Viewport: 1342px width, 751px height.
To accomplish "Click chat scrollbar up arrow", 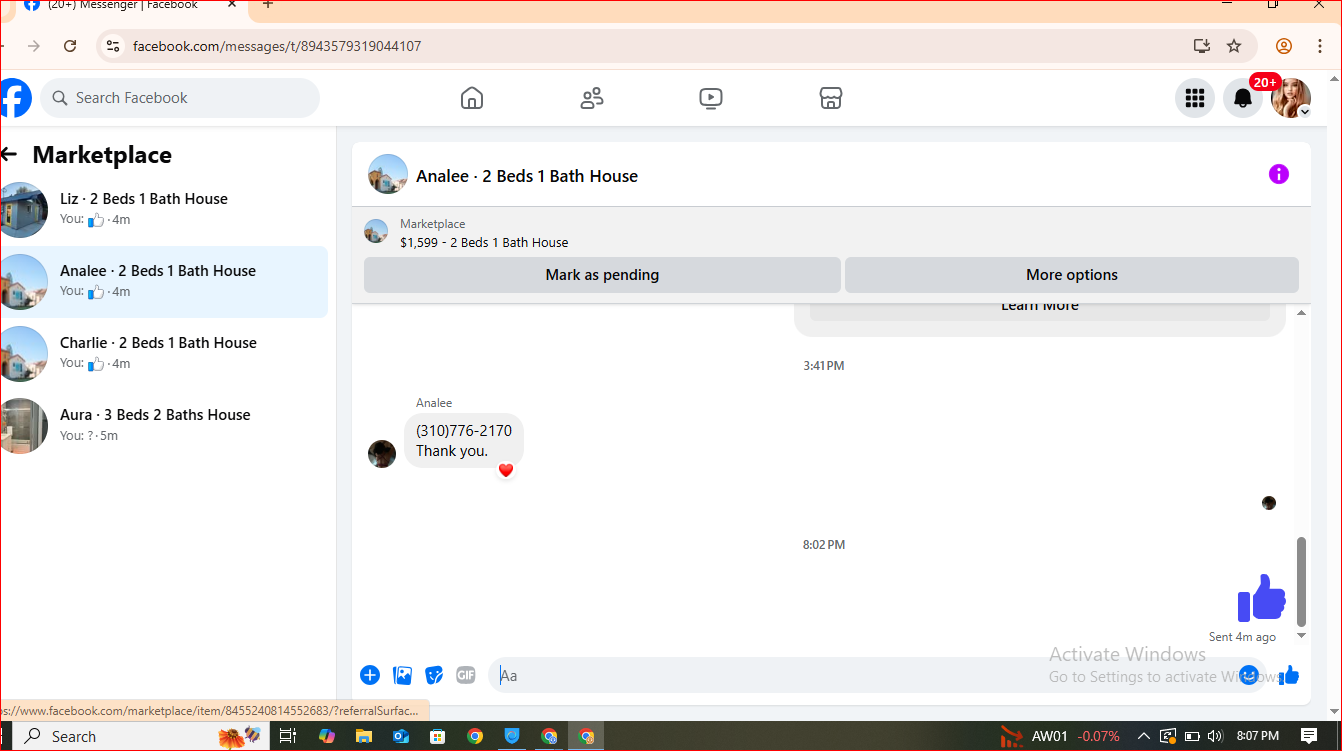I will pyautogui.click(x=1301, y=313).
